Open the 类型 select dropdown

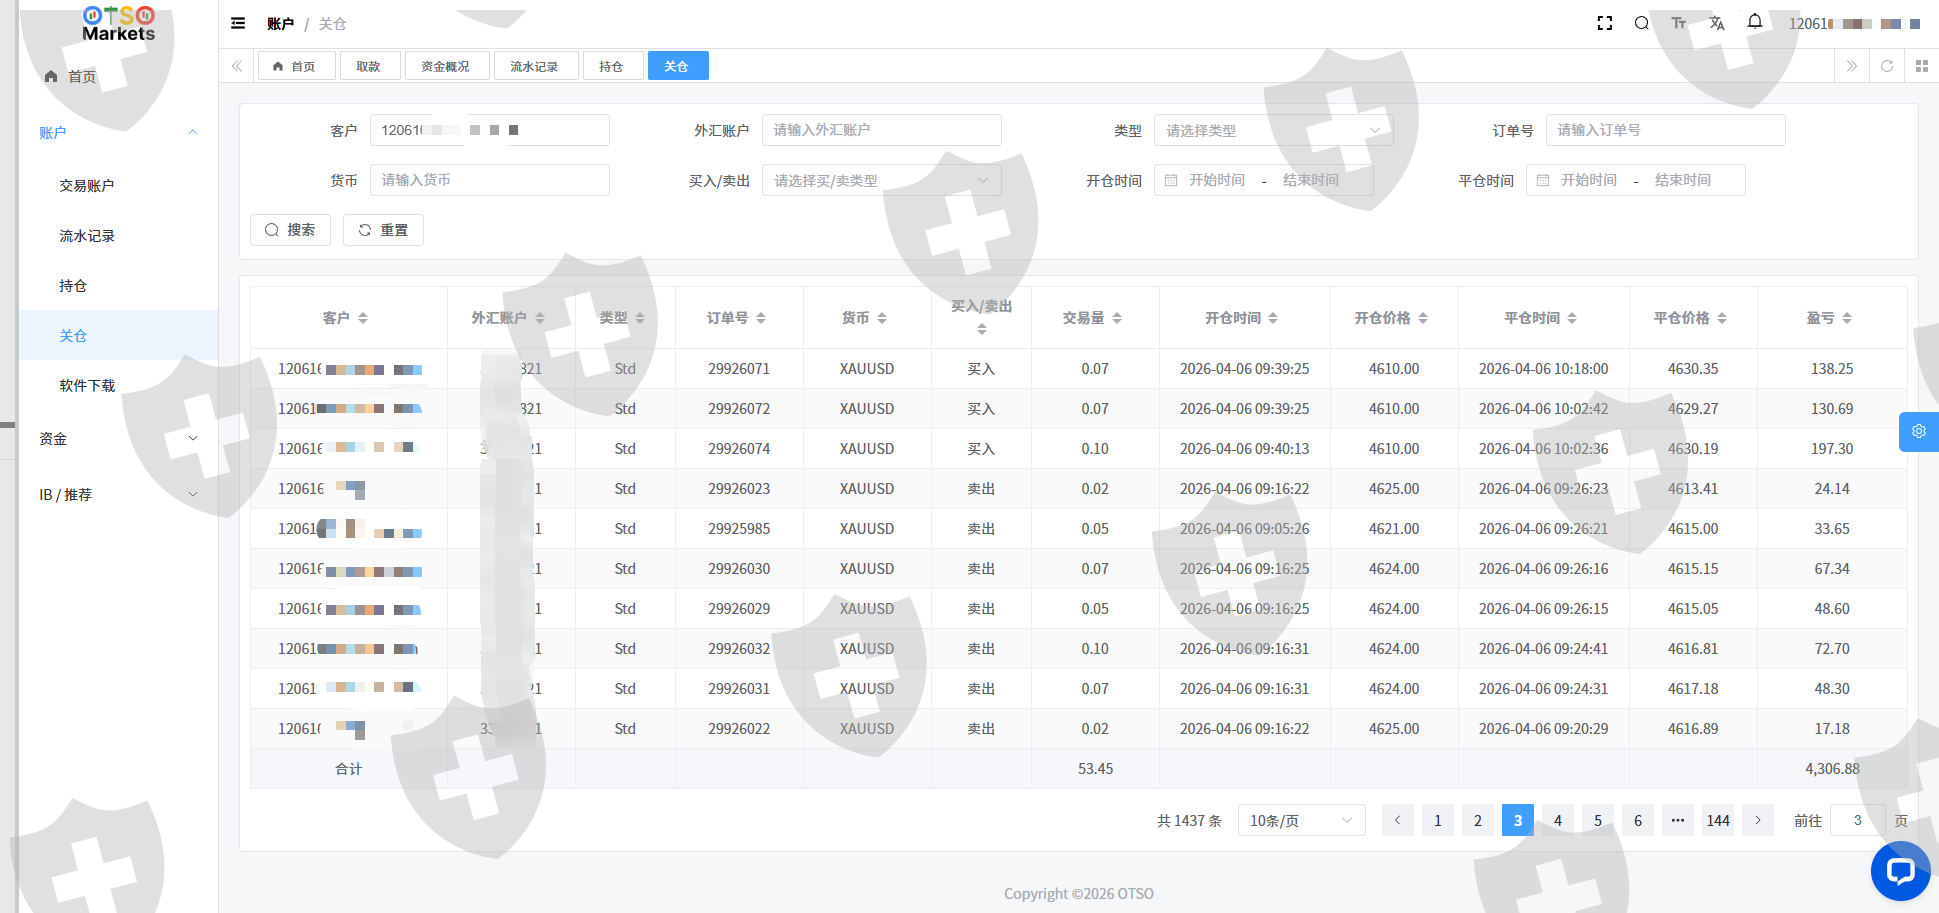1273,130
